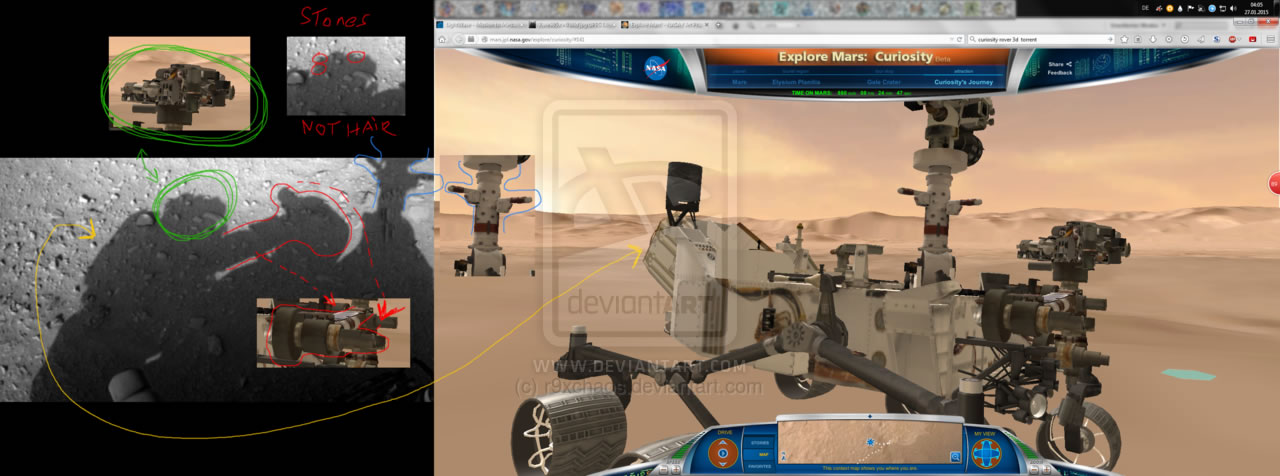Open the browser hamburger menu
Image resolution: width=1280 pixels, height=476 pixels.
(1270, 39)
